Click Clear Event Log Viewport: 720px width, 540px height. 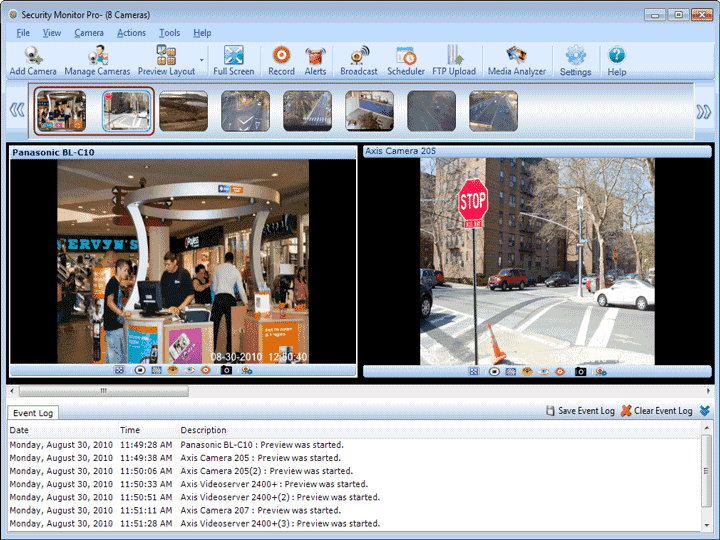click(657, 411)
